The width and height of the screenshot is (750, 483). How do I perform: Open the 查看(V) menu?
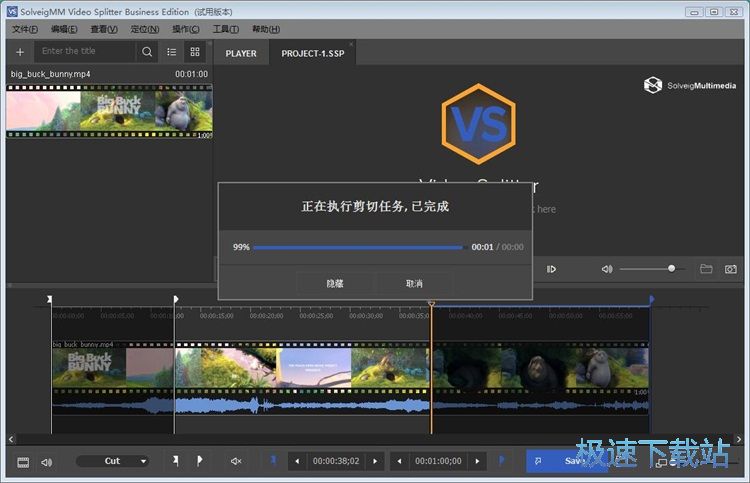[x=104, y=29]
